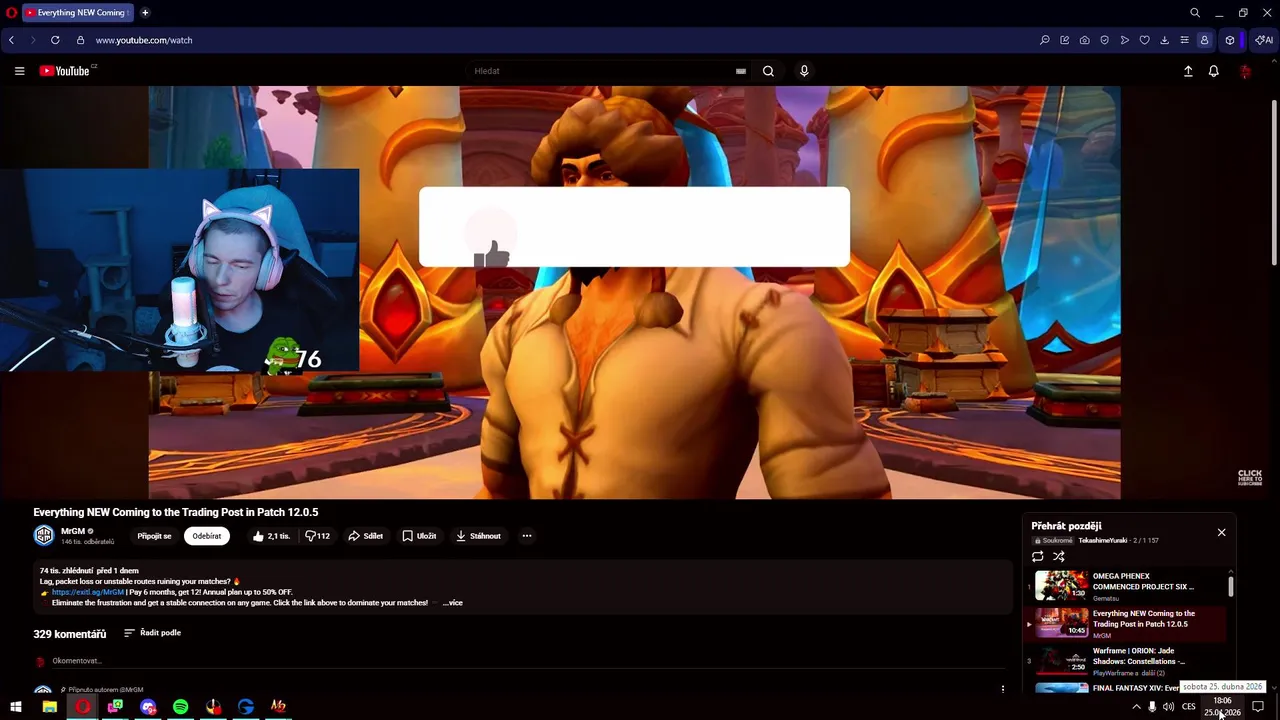The image size is (1280, 720).
Task: Toggle playlist shuffle in Přehrát později
Action: (x=1059, y=556)
